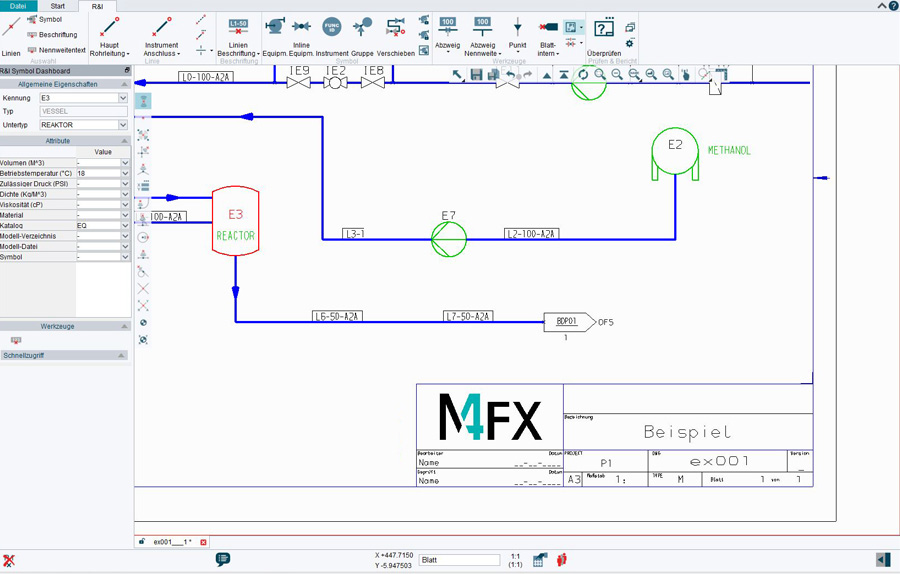Click the E3 REACTOR vessel symbol
Viewport: 900px width, 574px height.
235,221
